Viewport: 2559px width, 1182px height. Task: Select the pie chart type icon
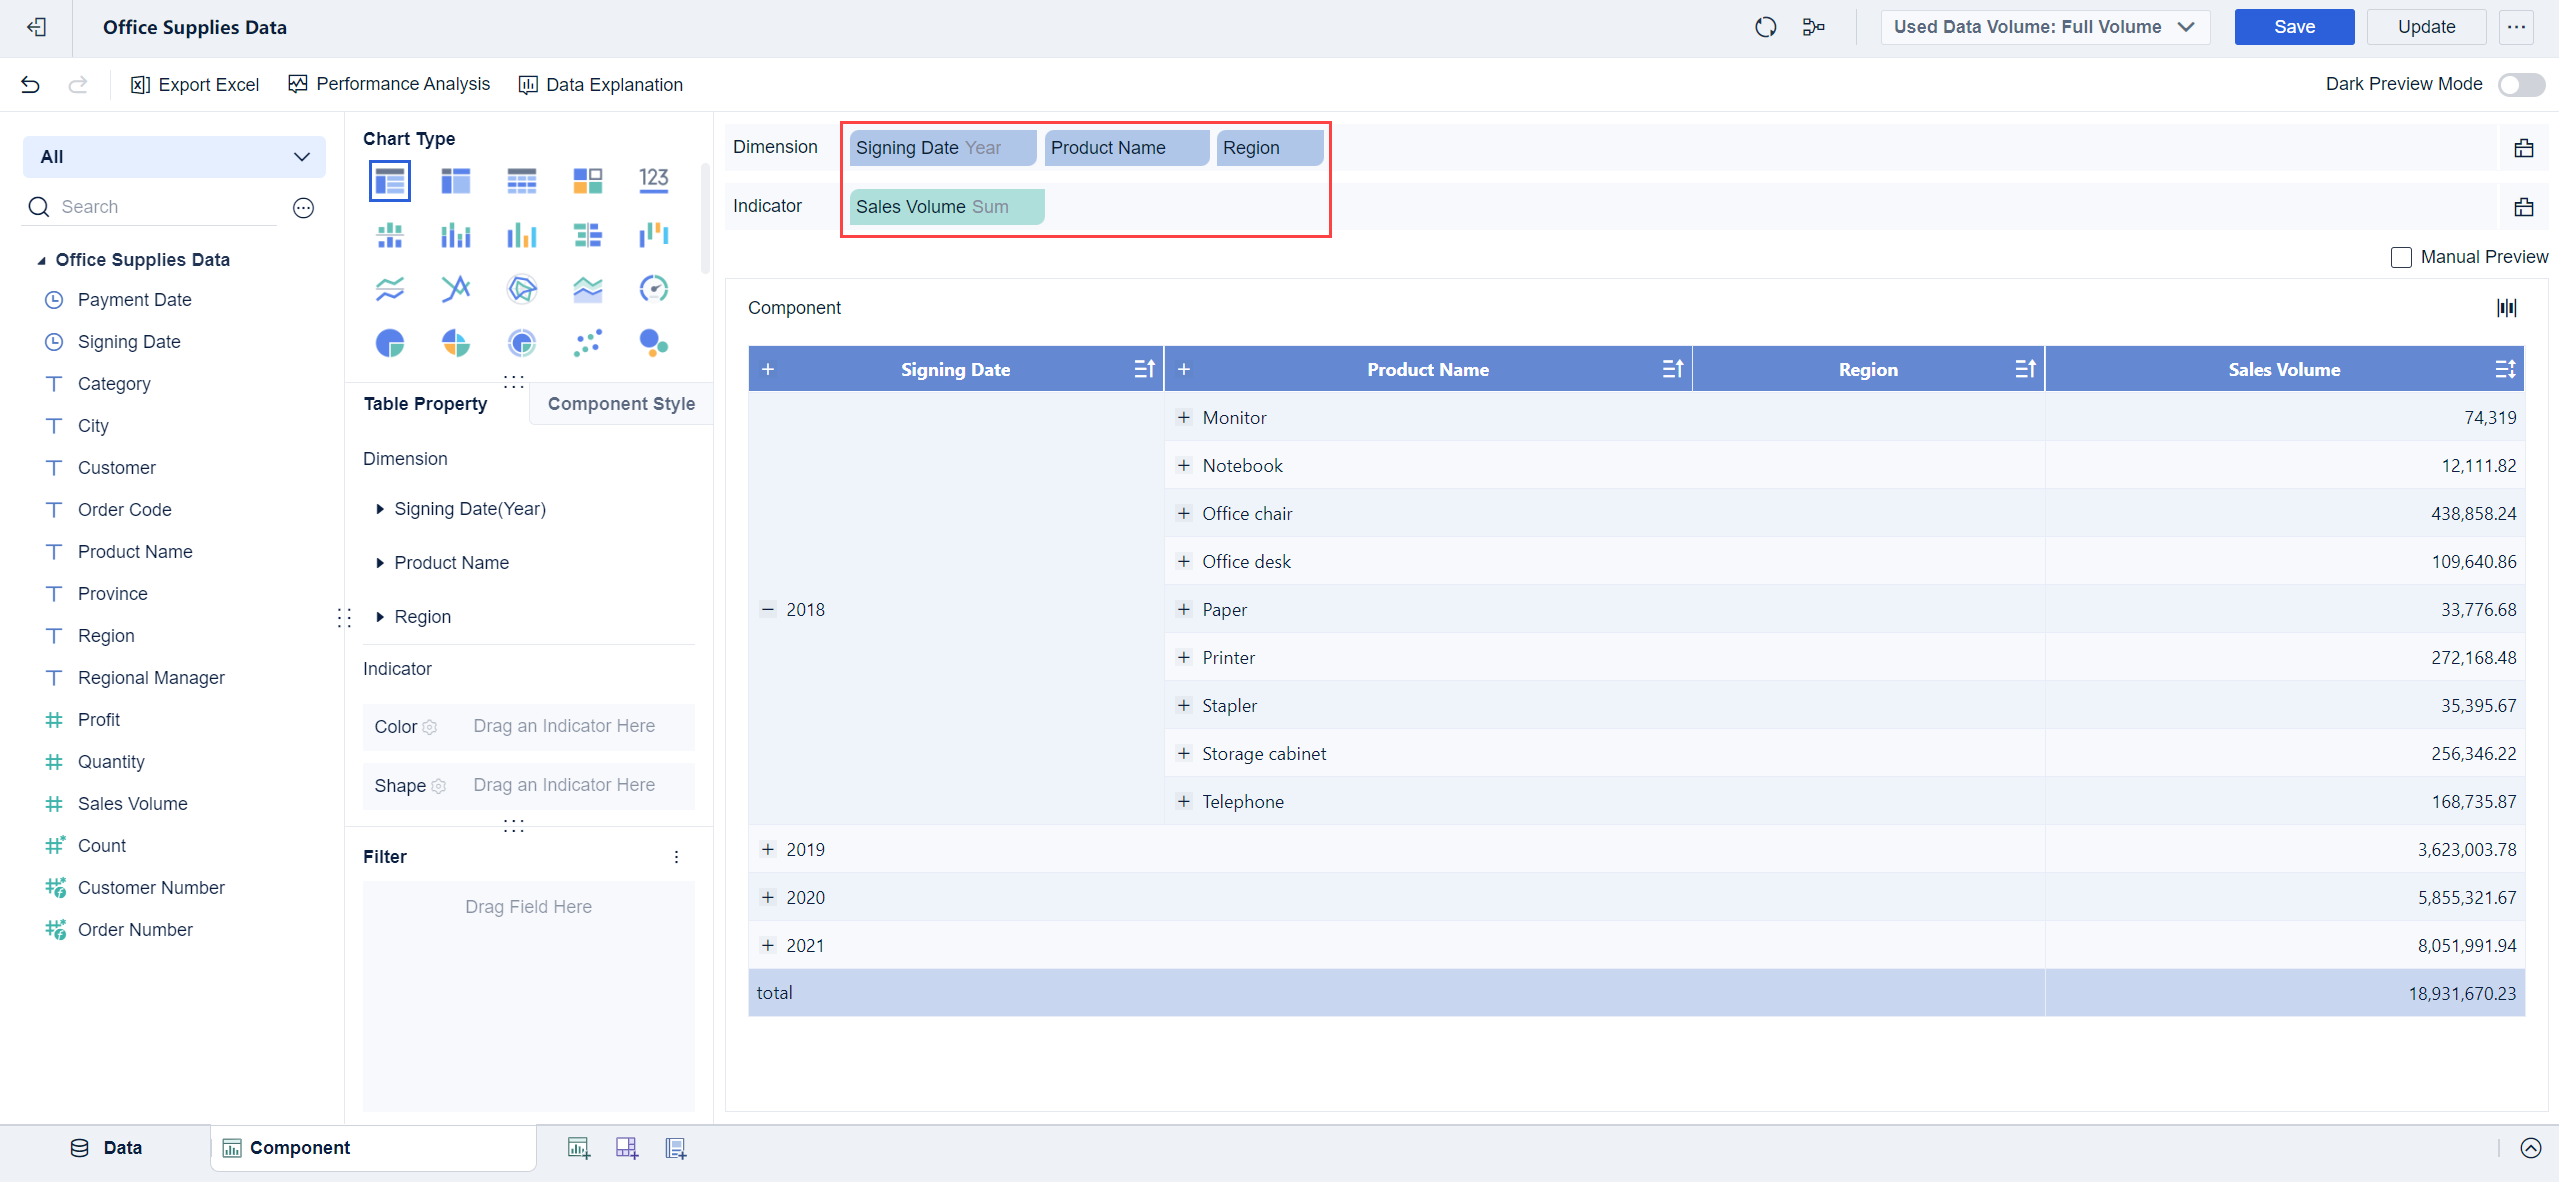[x=389, y=344]
